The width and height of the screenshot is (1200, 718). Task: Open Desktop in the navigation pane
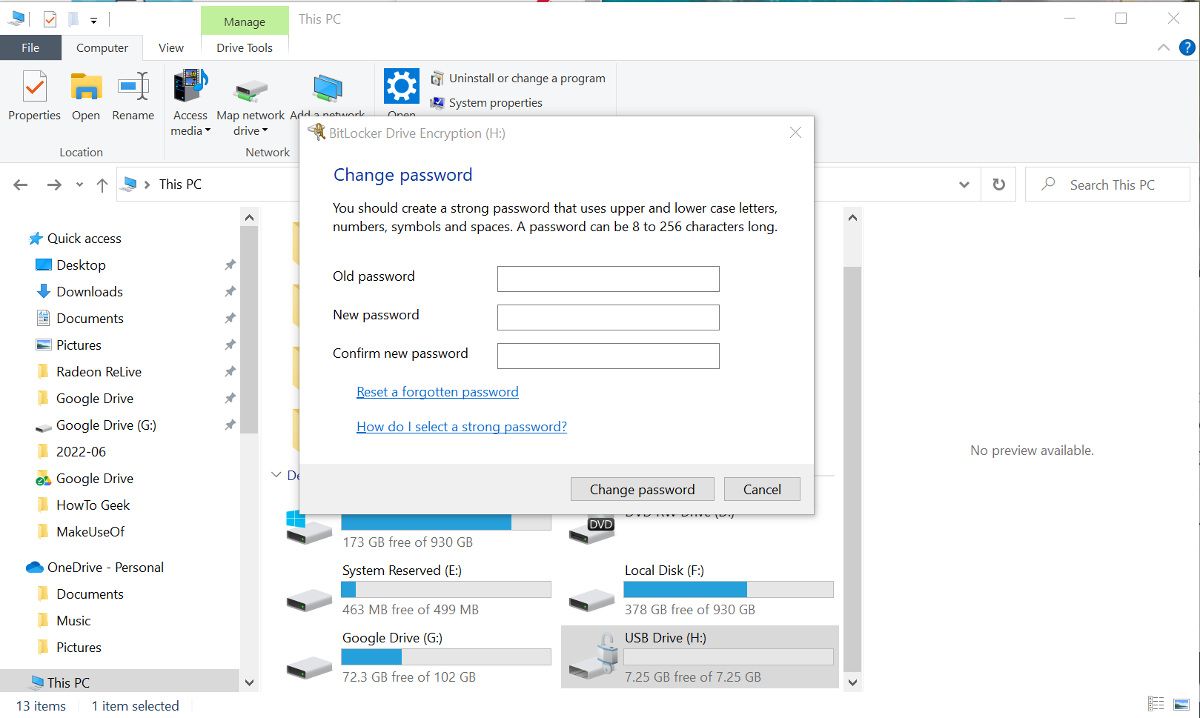coord(81,265)
